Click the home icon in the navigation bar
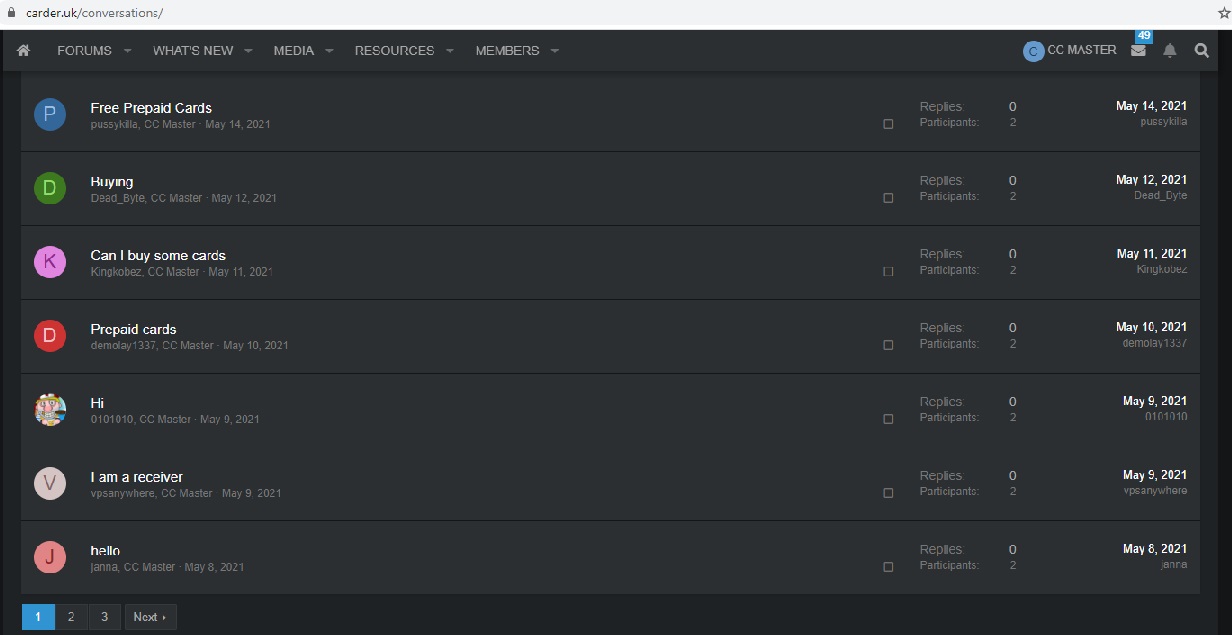1232x635 pixels. (x=24, y=51)
